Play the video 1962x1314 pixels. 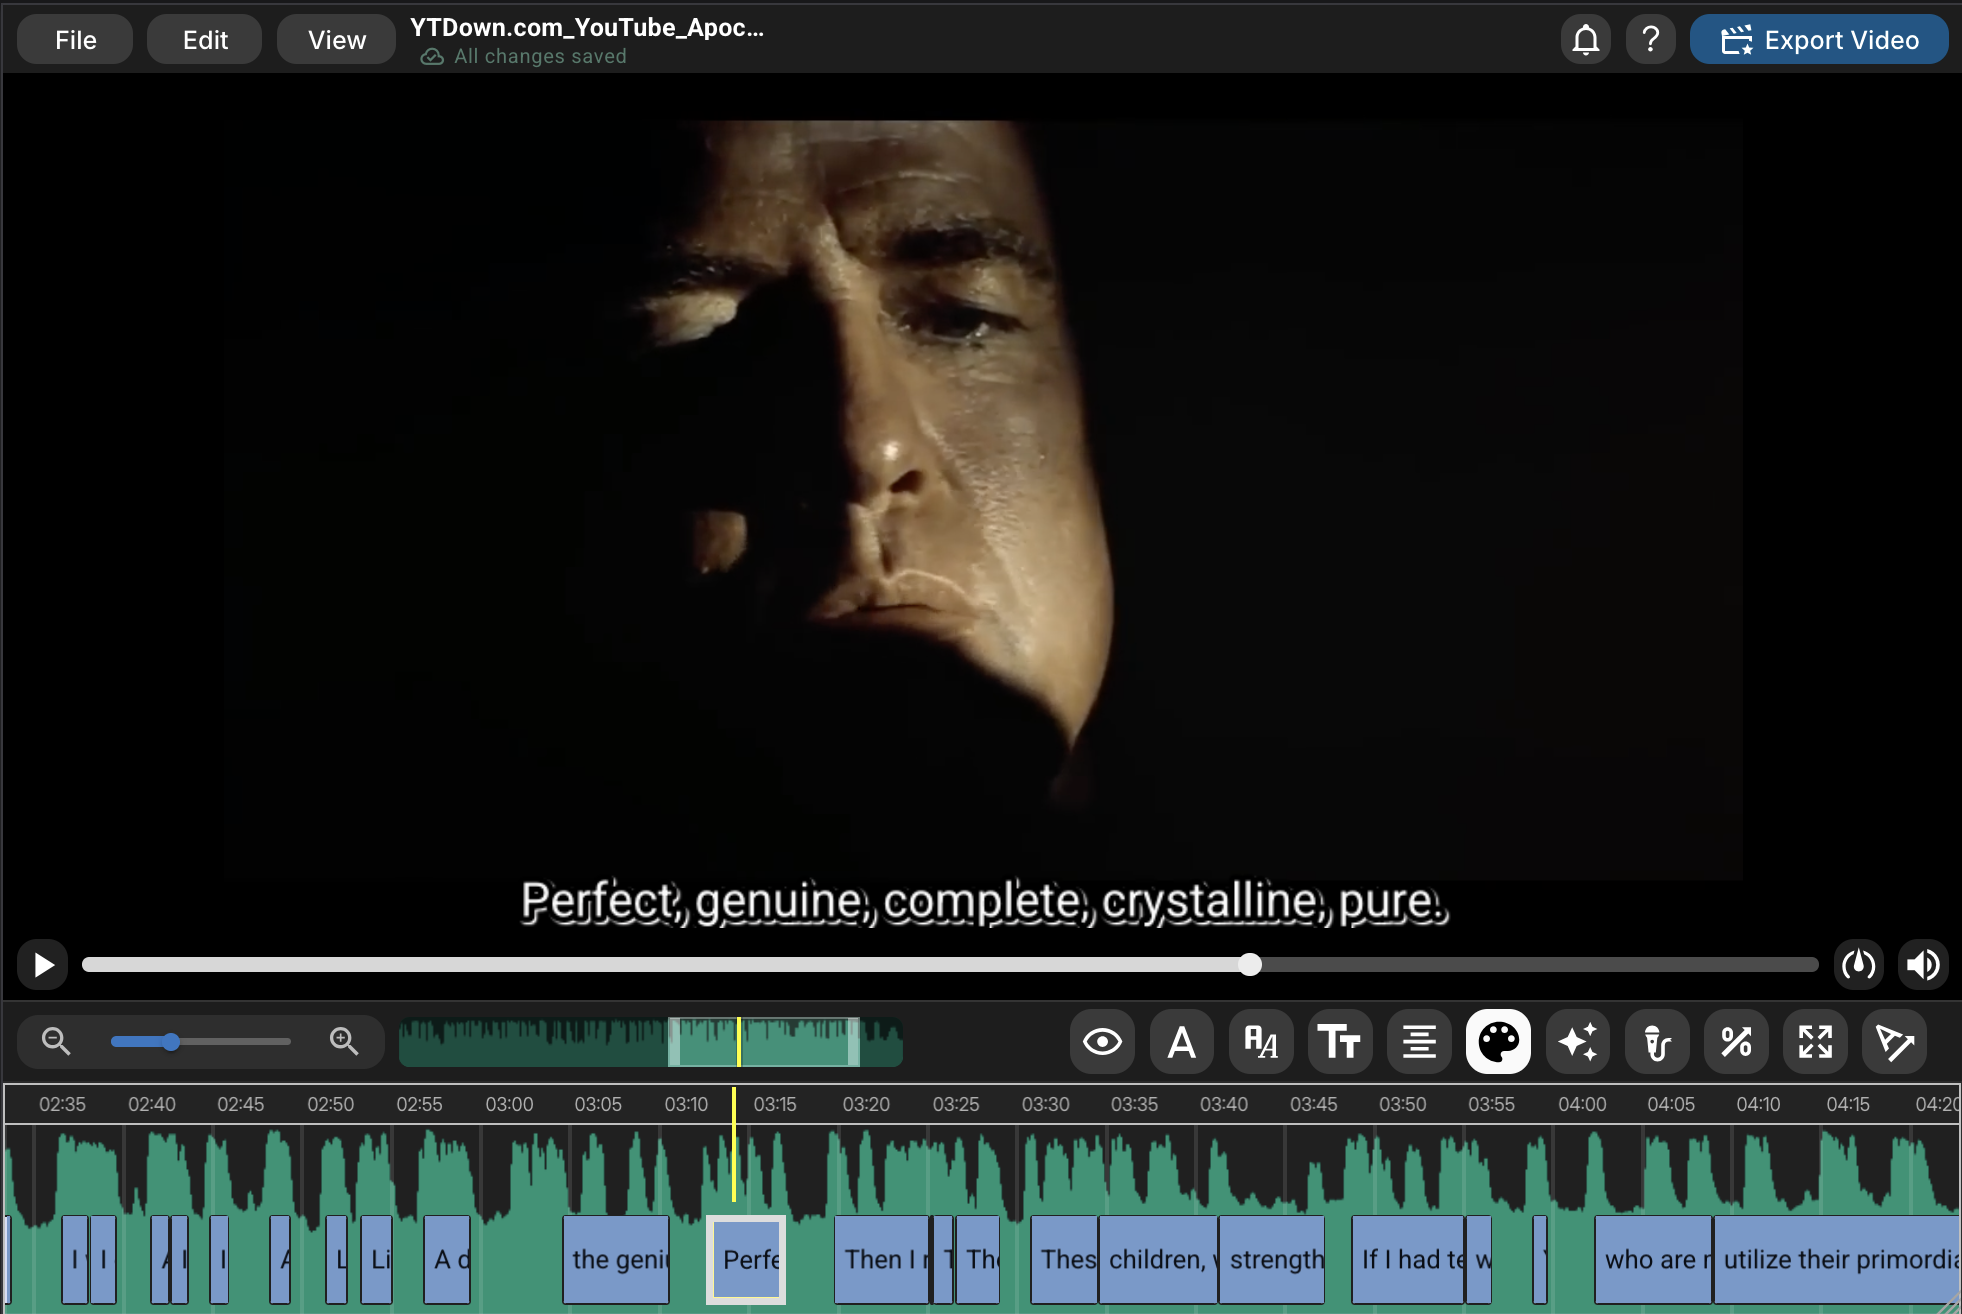click(x=43, y=965)
